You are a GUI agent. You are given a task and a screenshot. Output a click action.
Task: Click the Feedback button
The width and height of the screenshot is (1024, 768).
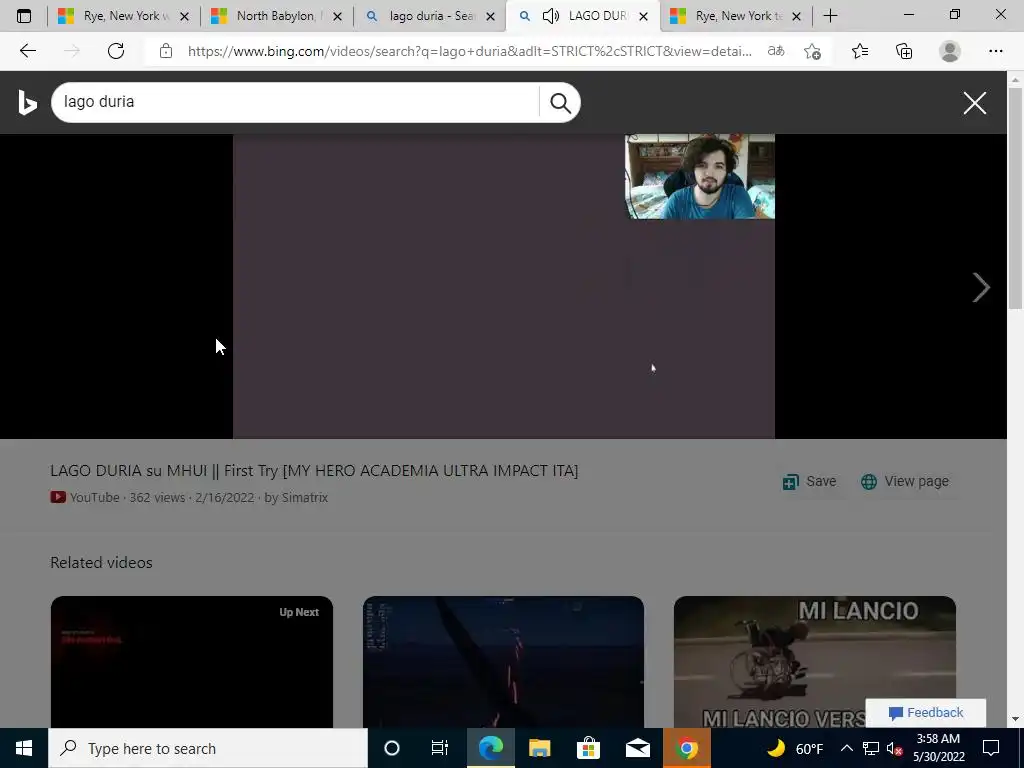point(925,712)
